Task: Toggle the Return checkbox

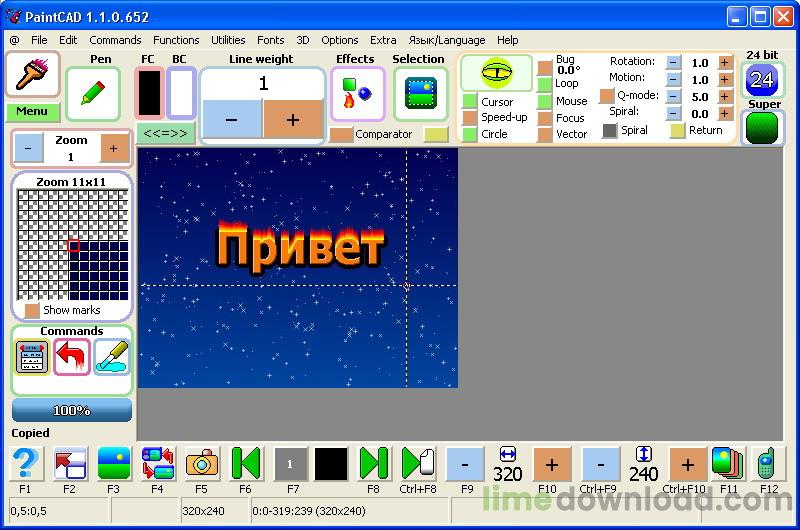Action: click(677, 131)
